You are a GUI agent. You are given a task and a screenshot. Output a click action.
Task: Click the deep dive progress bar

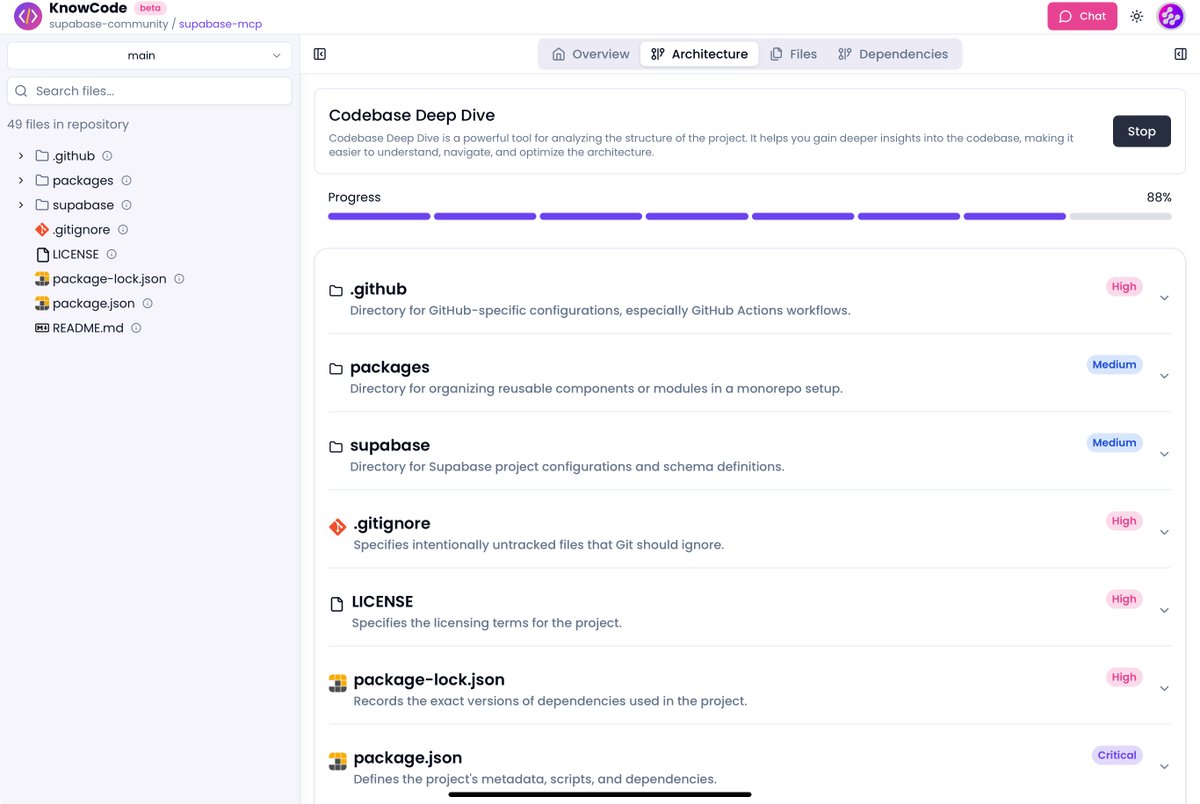(750, 216)
